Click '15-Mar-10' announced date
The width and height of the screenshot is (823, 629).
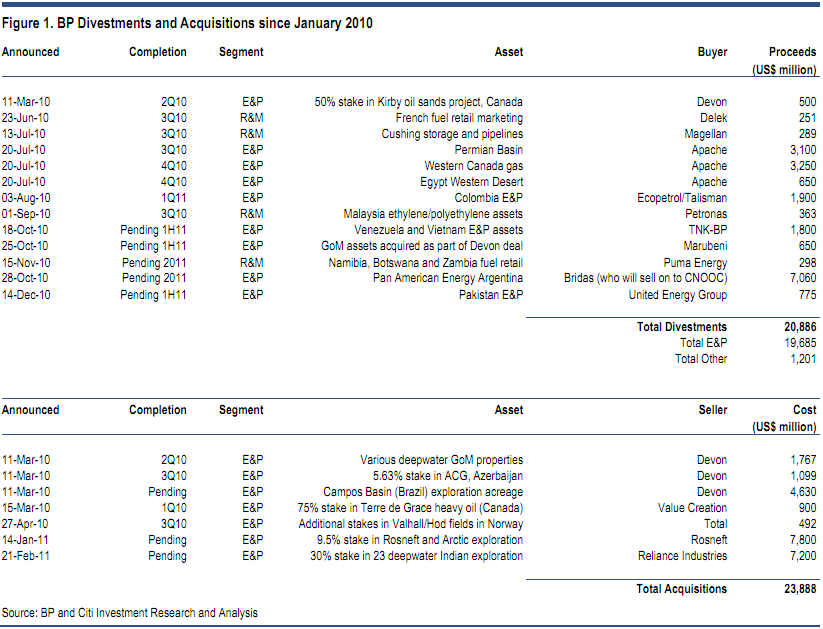coord(26,508)
